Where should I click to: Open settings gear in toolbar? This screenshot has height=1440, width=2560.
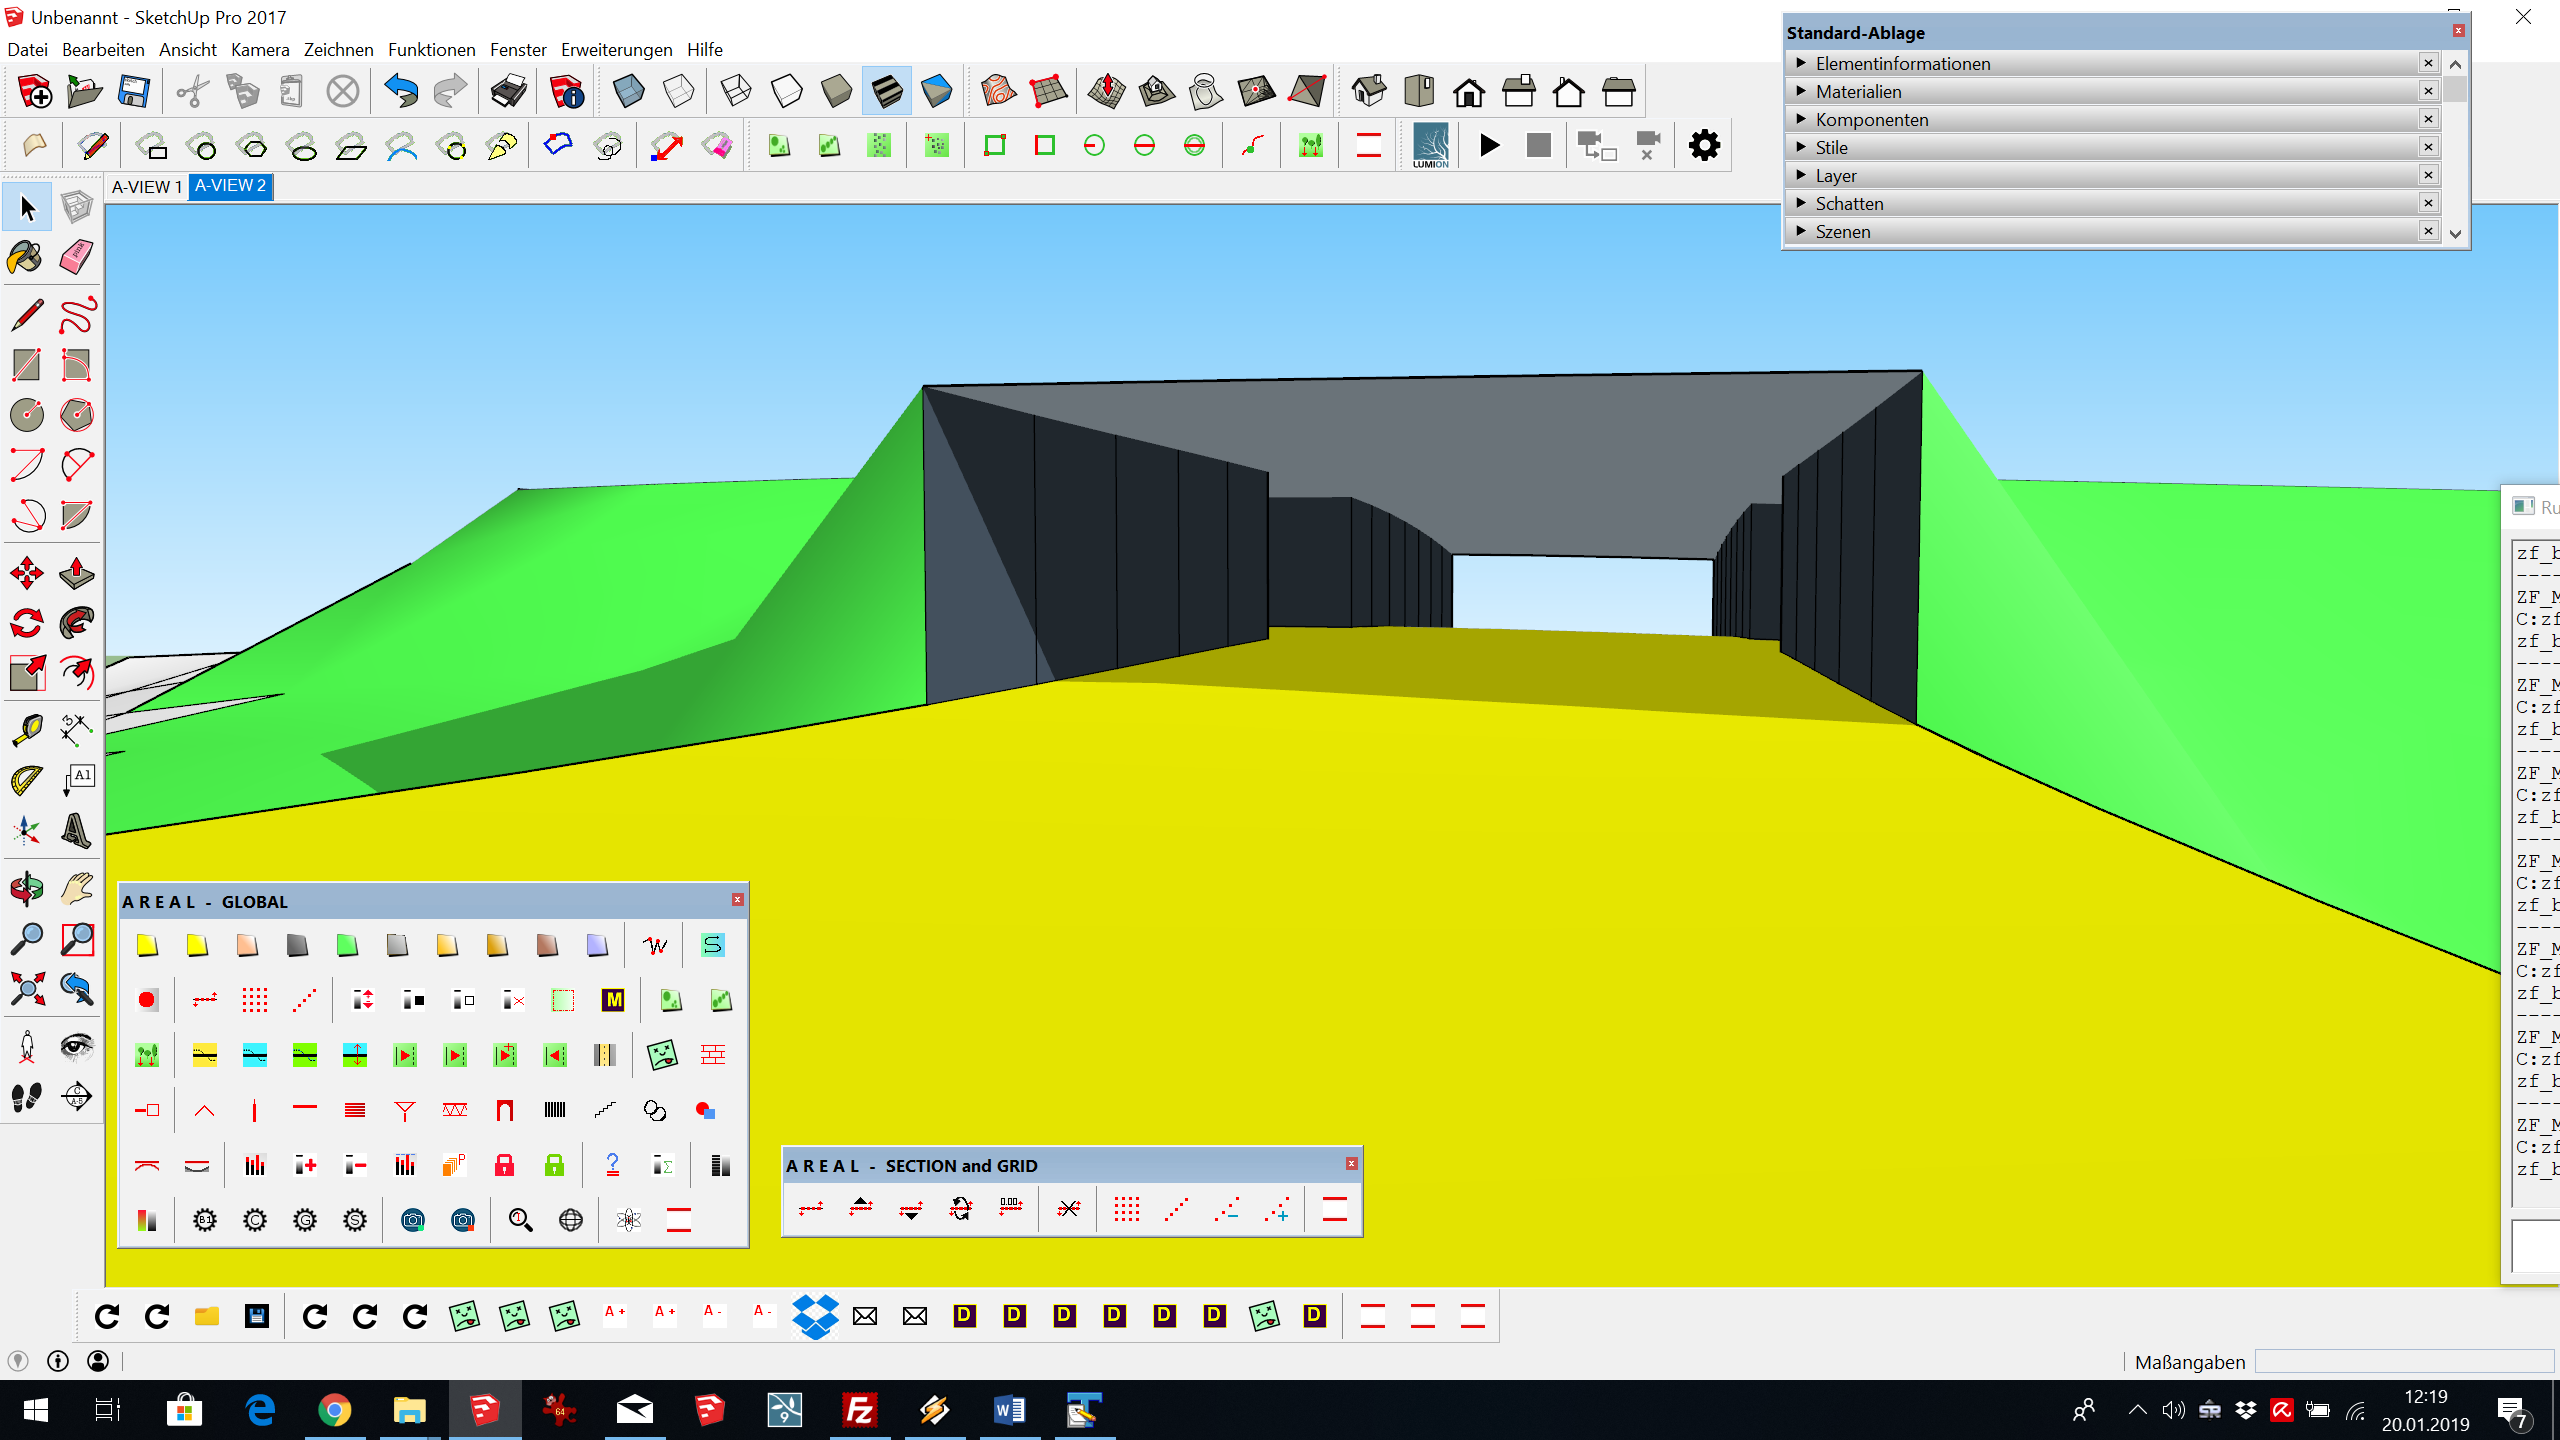click(1704, 146)
